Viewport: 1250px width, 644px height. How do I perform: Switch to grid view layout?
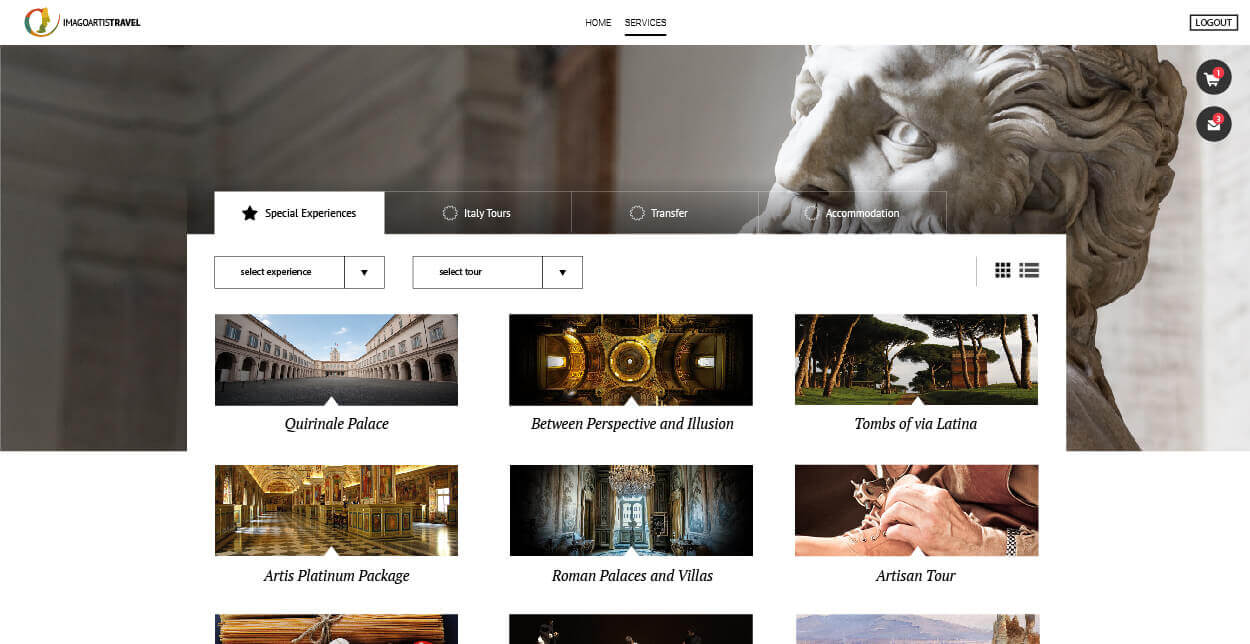pos(1002,270)
